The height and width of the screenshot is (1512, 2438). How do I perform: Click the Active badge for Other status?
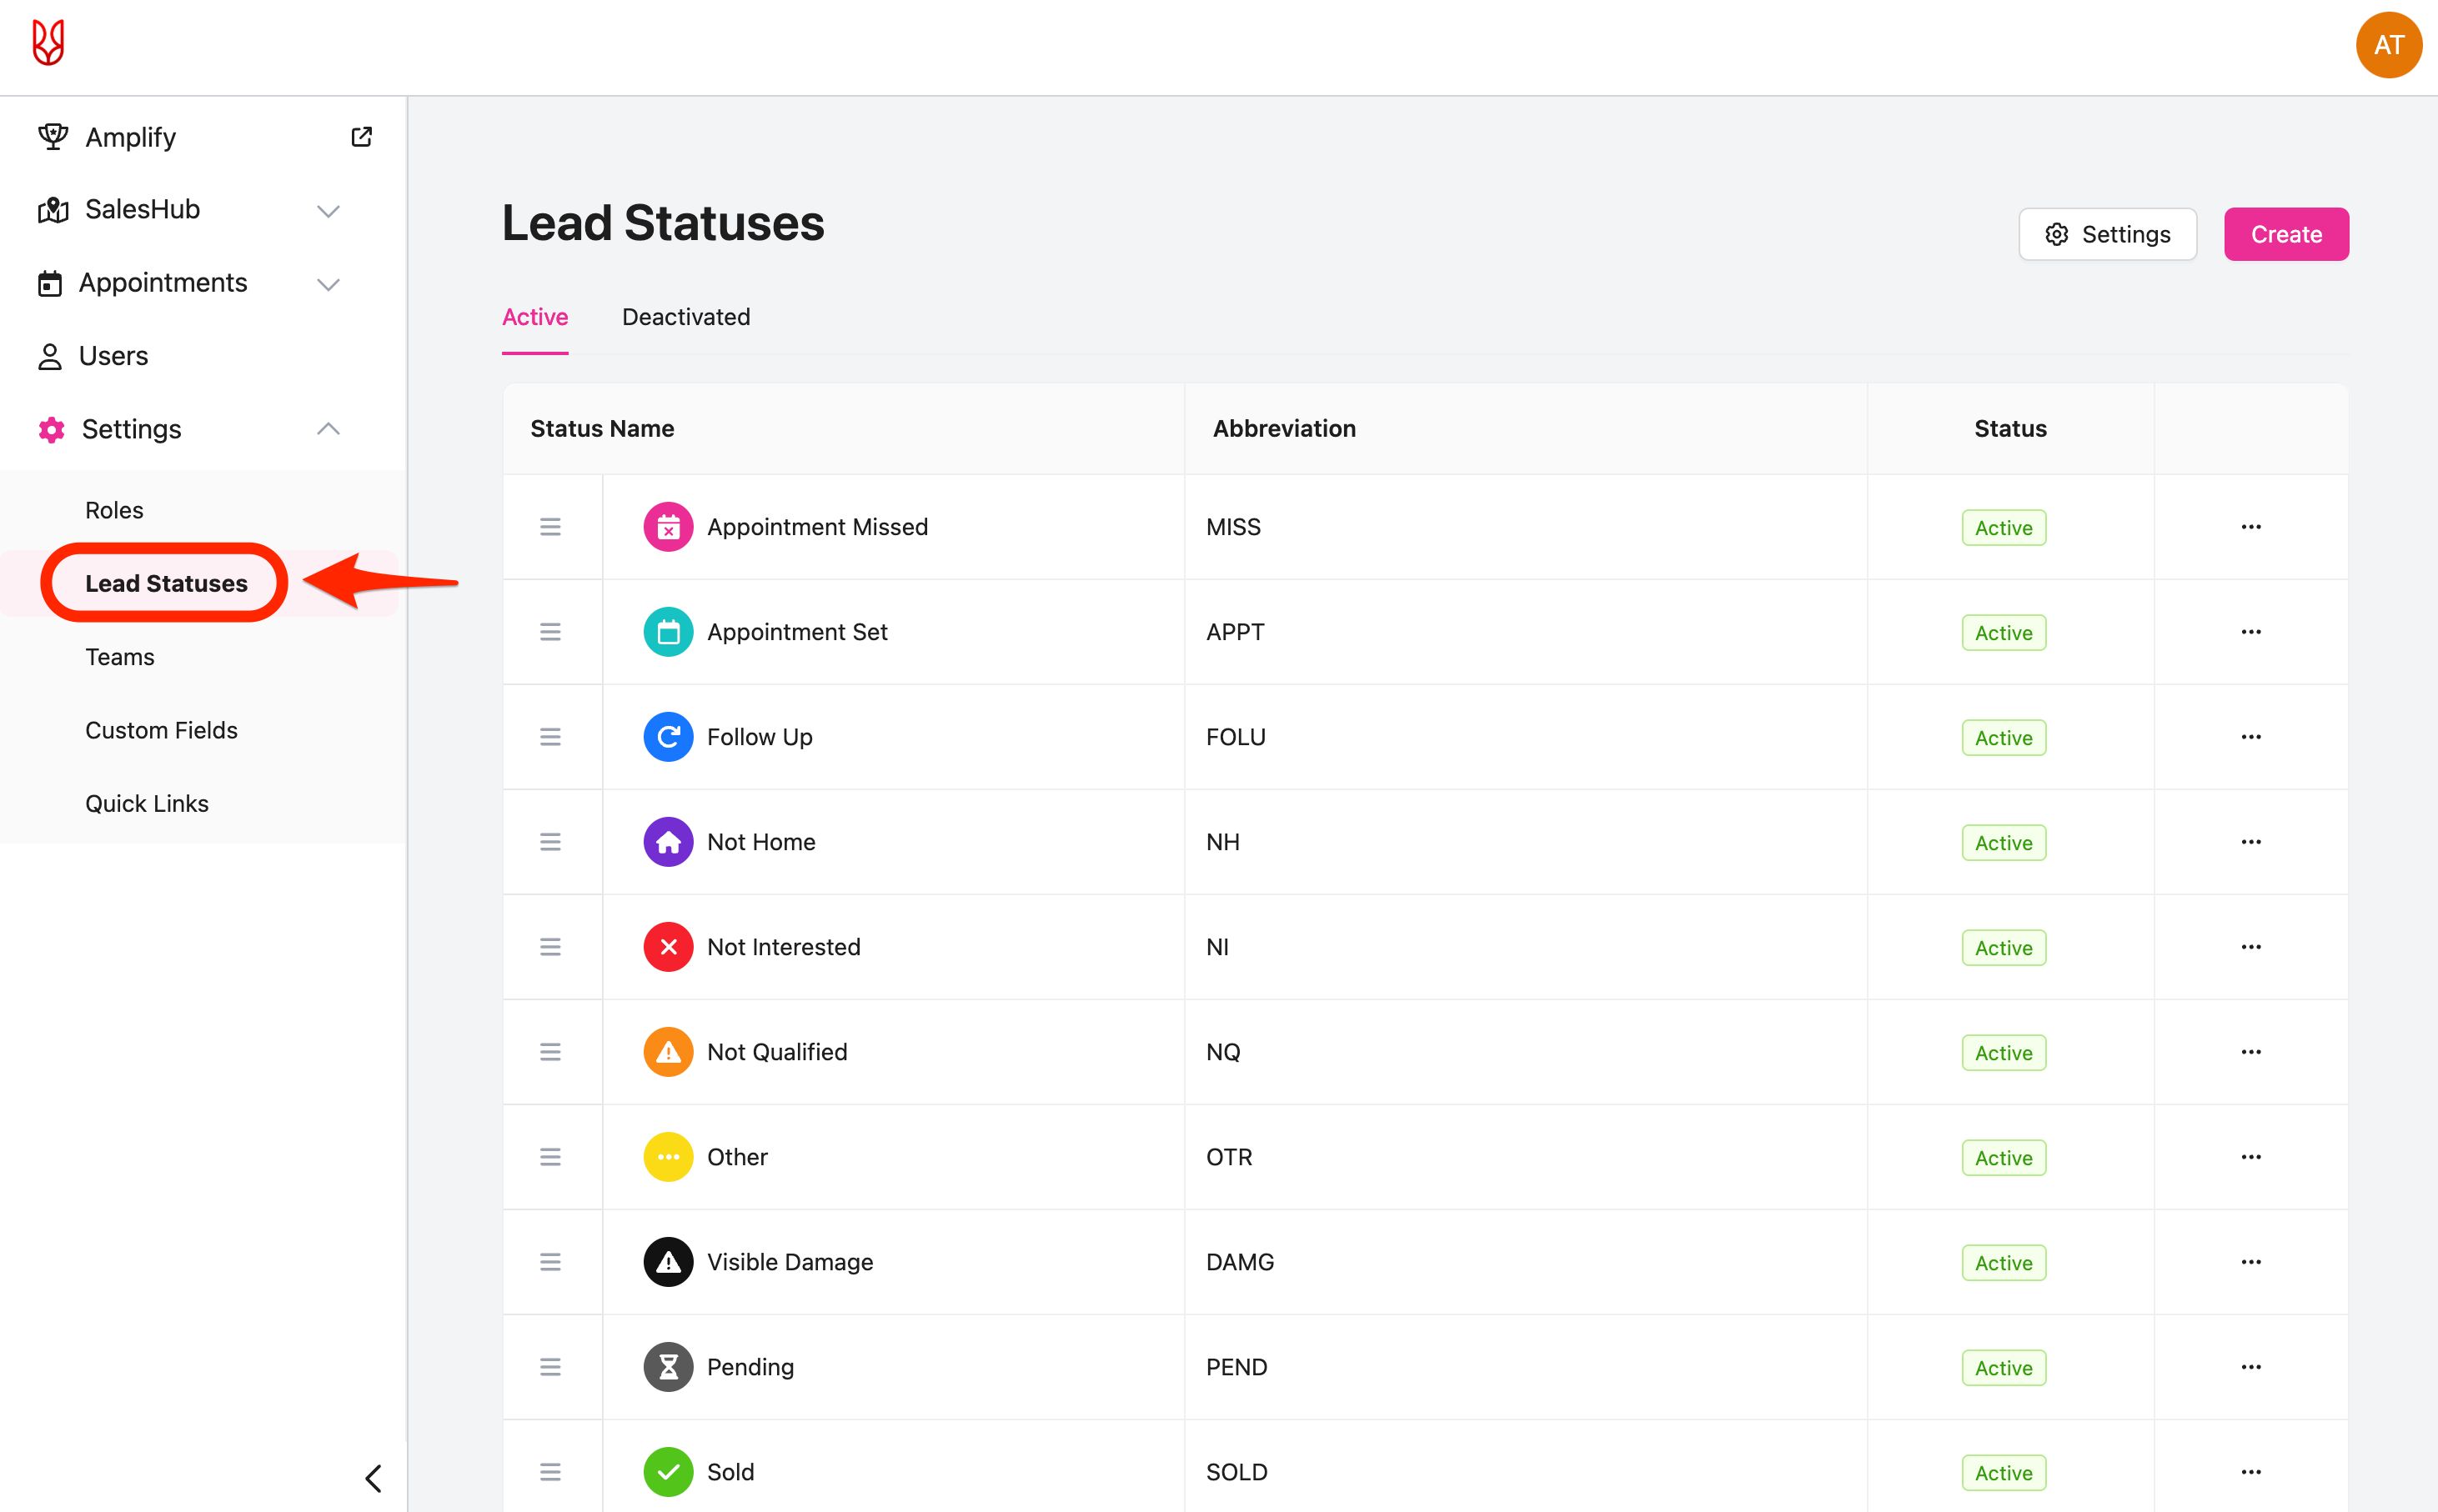coord(2003,1158)
